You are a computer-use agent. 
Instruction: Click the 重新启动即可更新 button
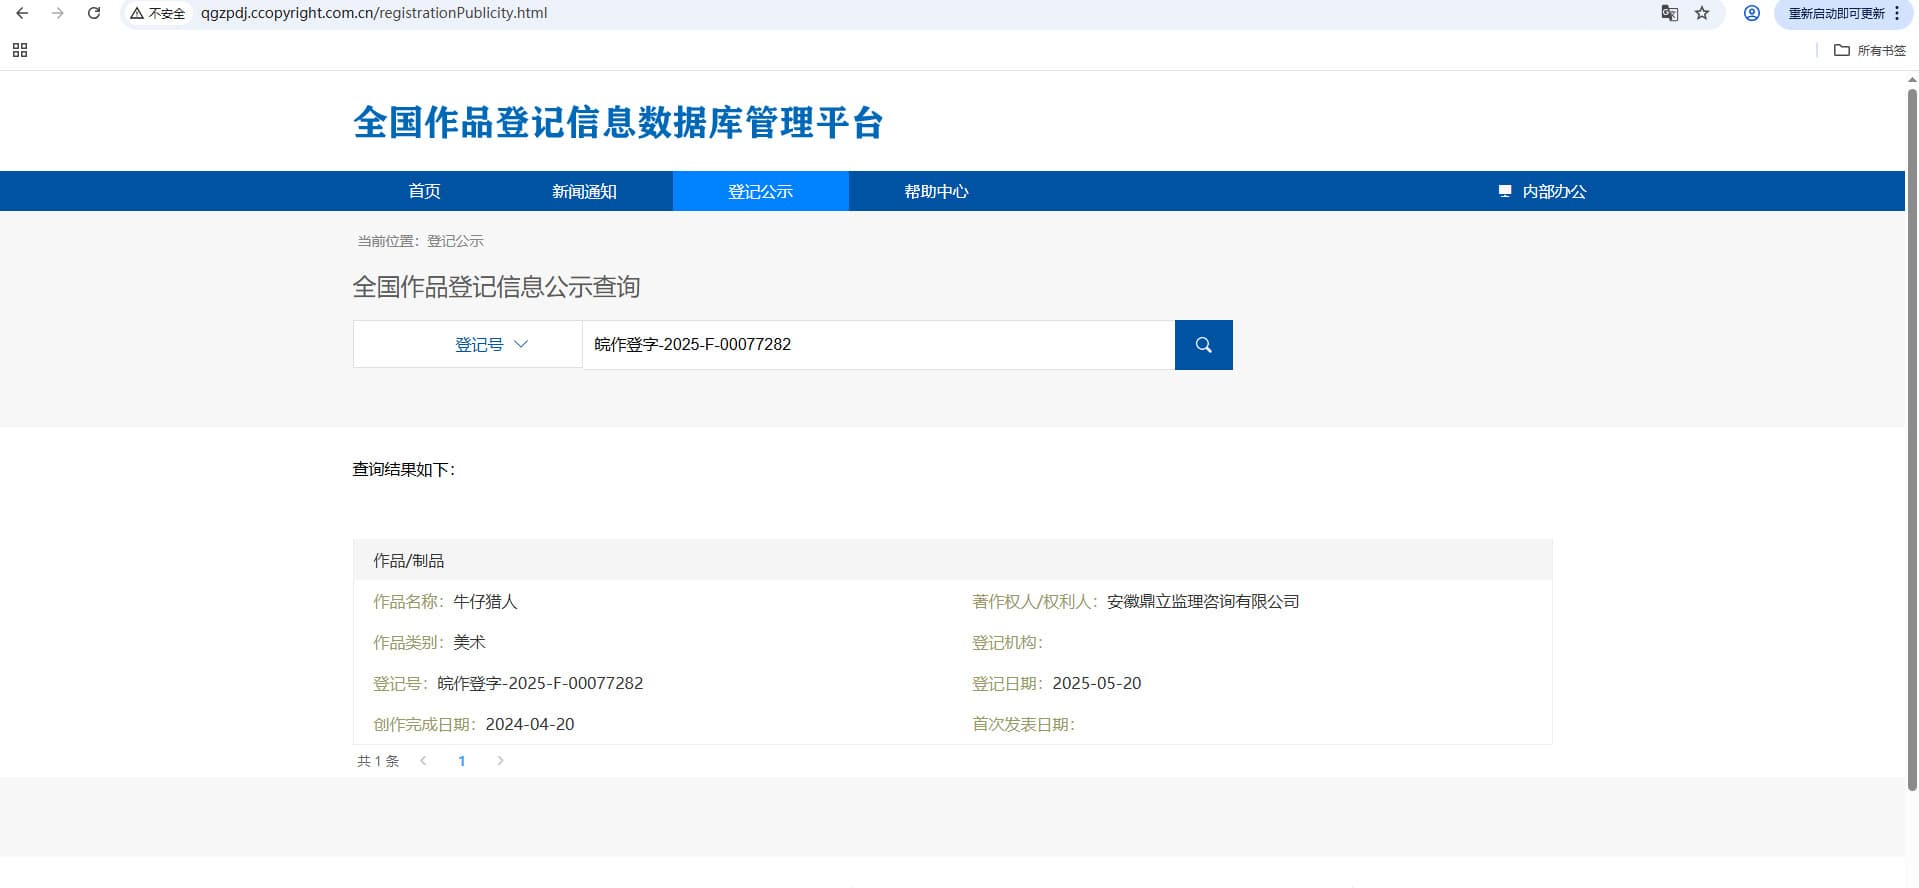click(x=1836, y=13)
